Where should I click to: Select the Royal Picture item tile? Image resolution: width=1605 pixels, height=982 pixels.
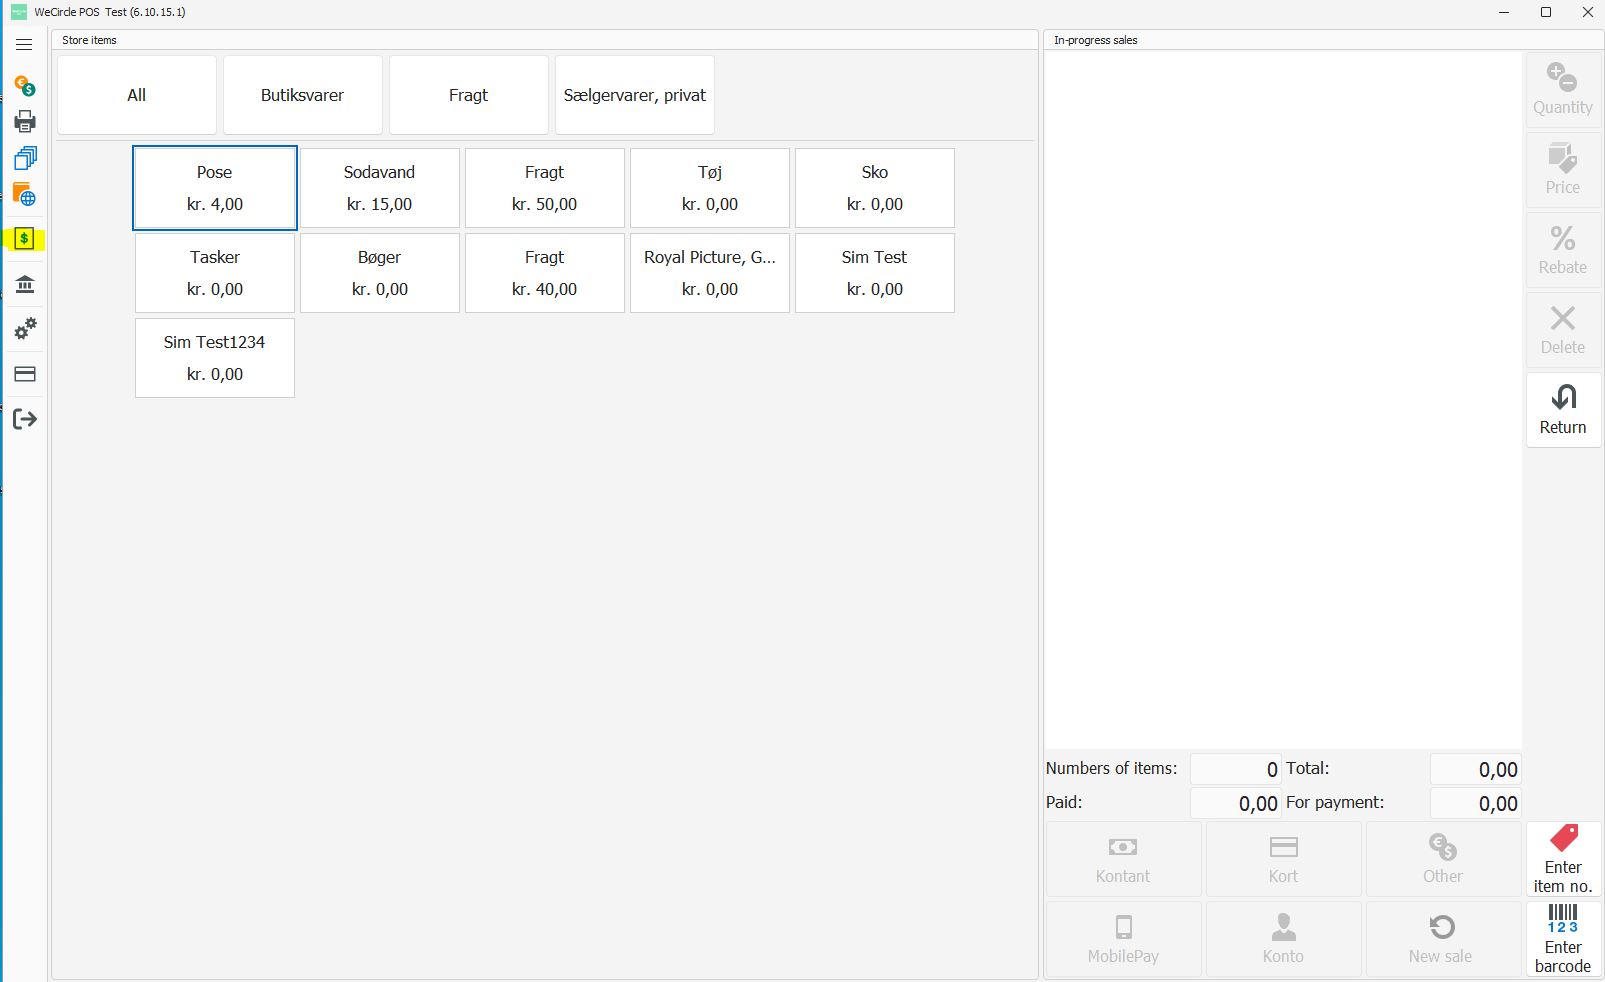point(710,273)
